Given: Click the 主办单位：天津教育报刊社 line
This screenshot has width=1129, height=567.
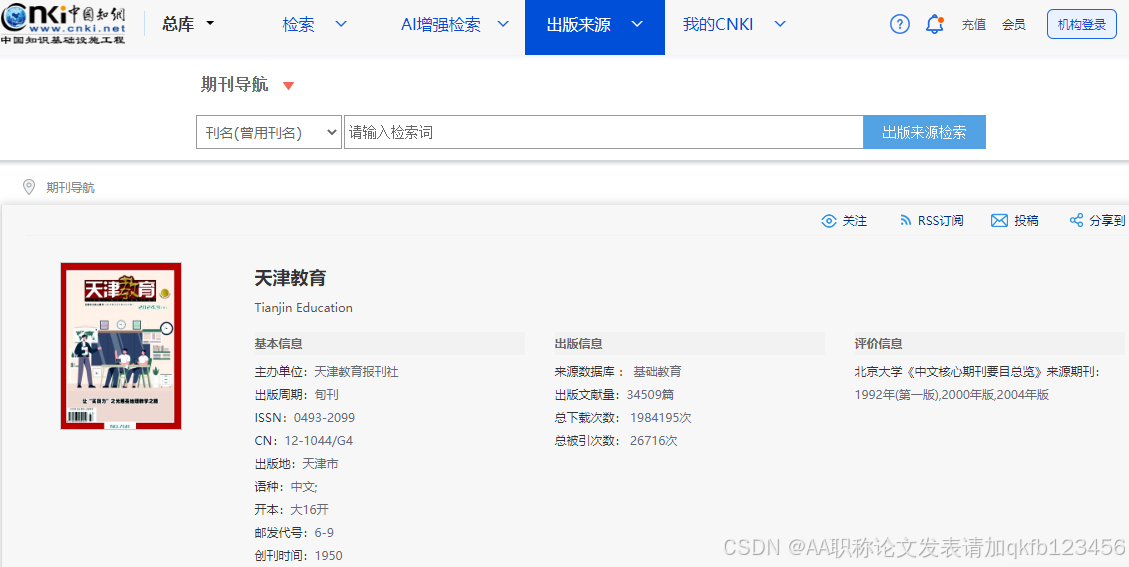Looking at the screenshot, I should [x=326, y=372].
